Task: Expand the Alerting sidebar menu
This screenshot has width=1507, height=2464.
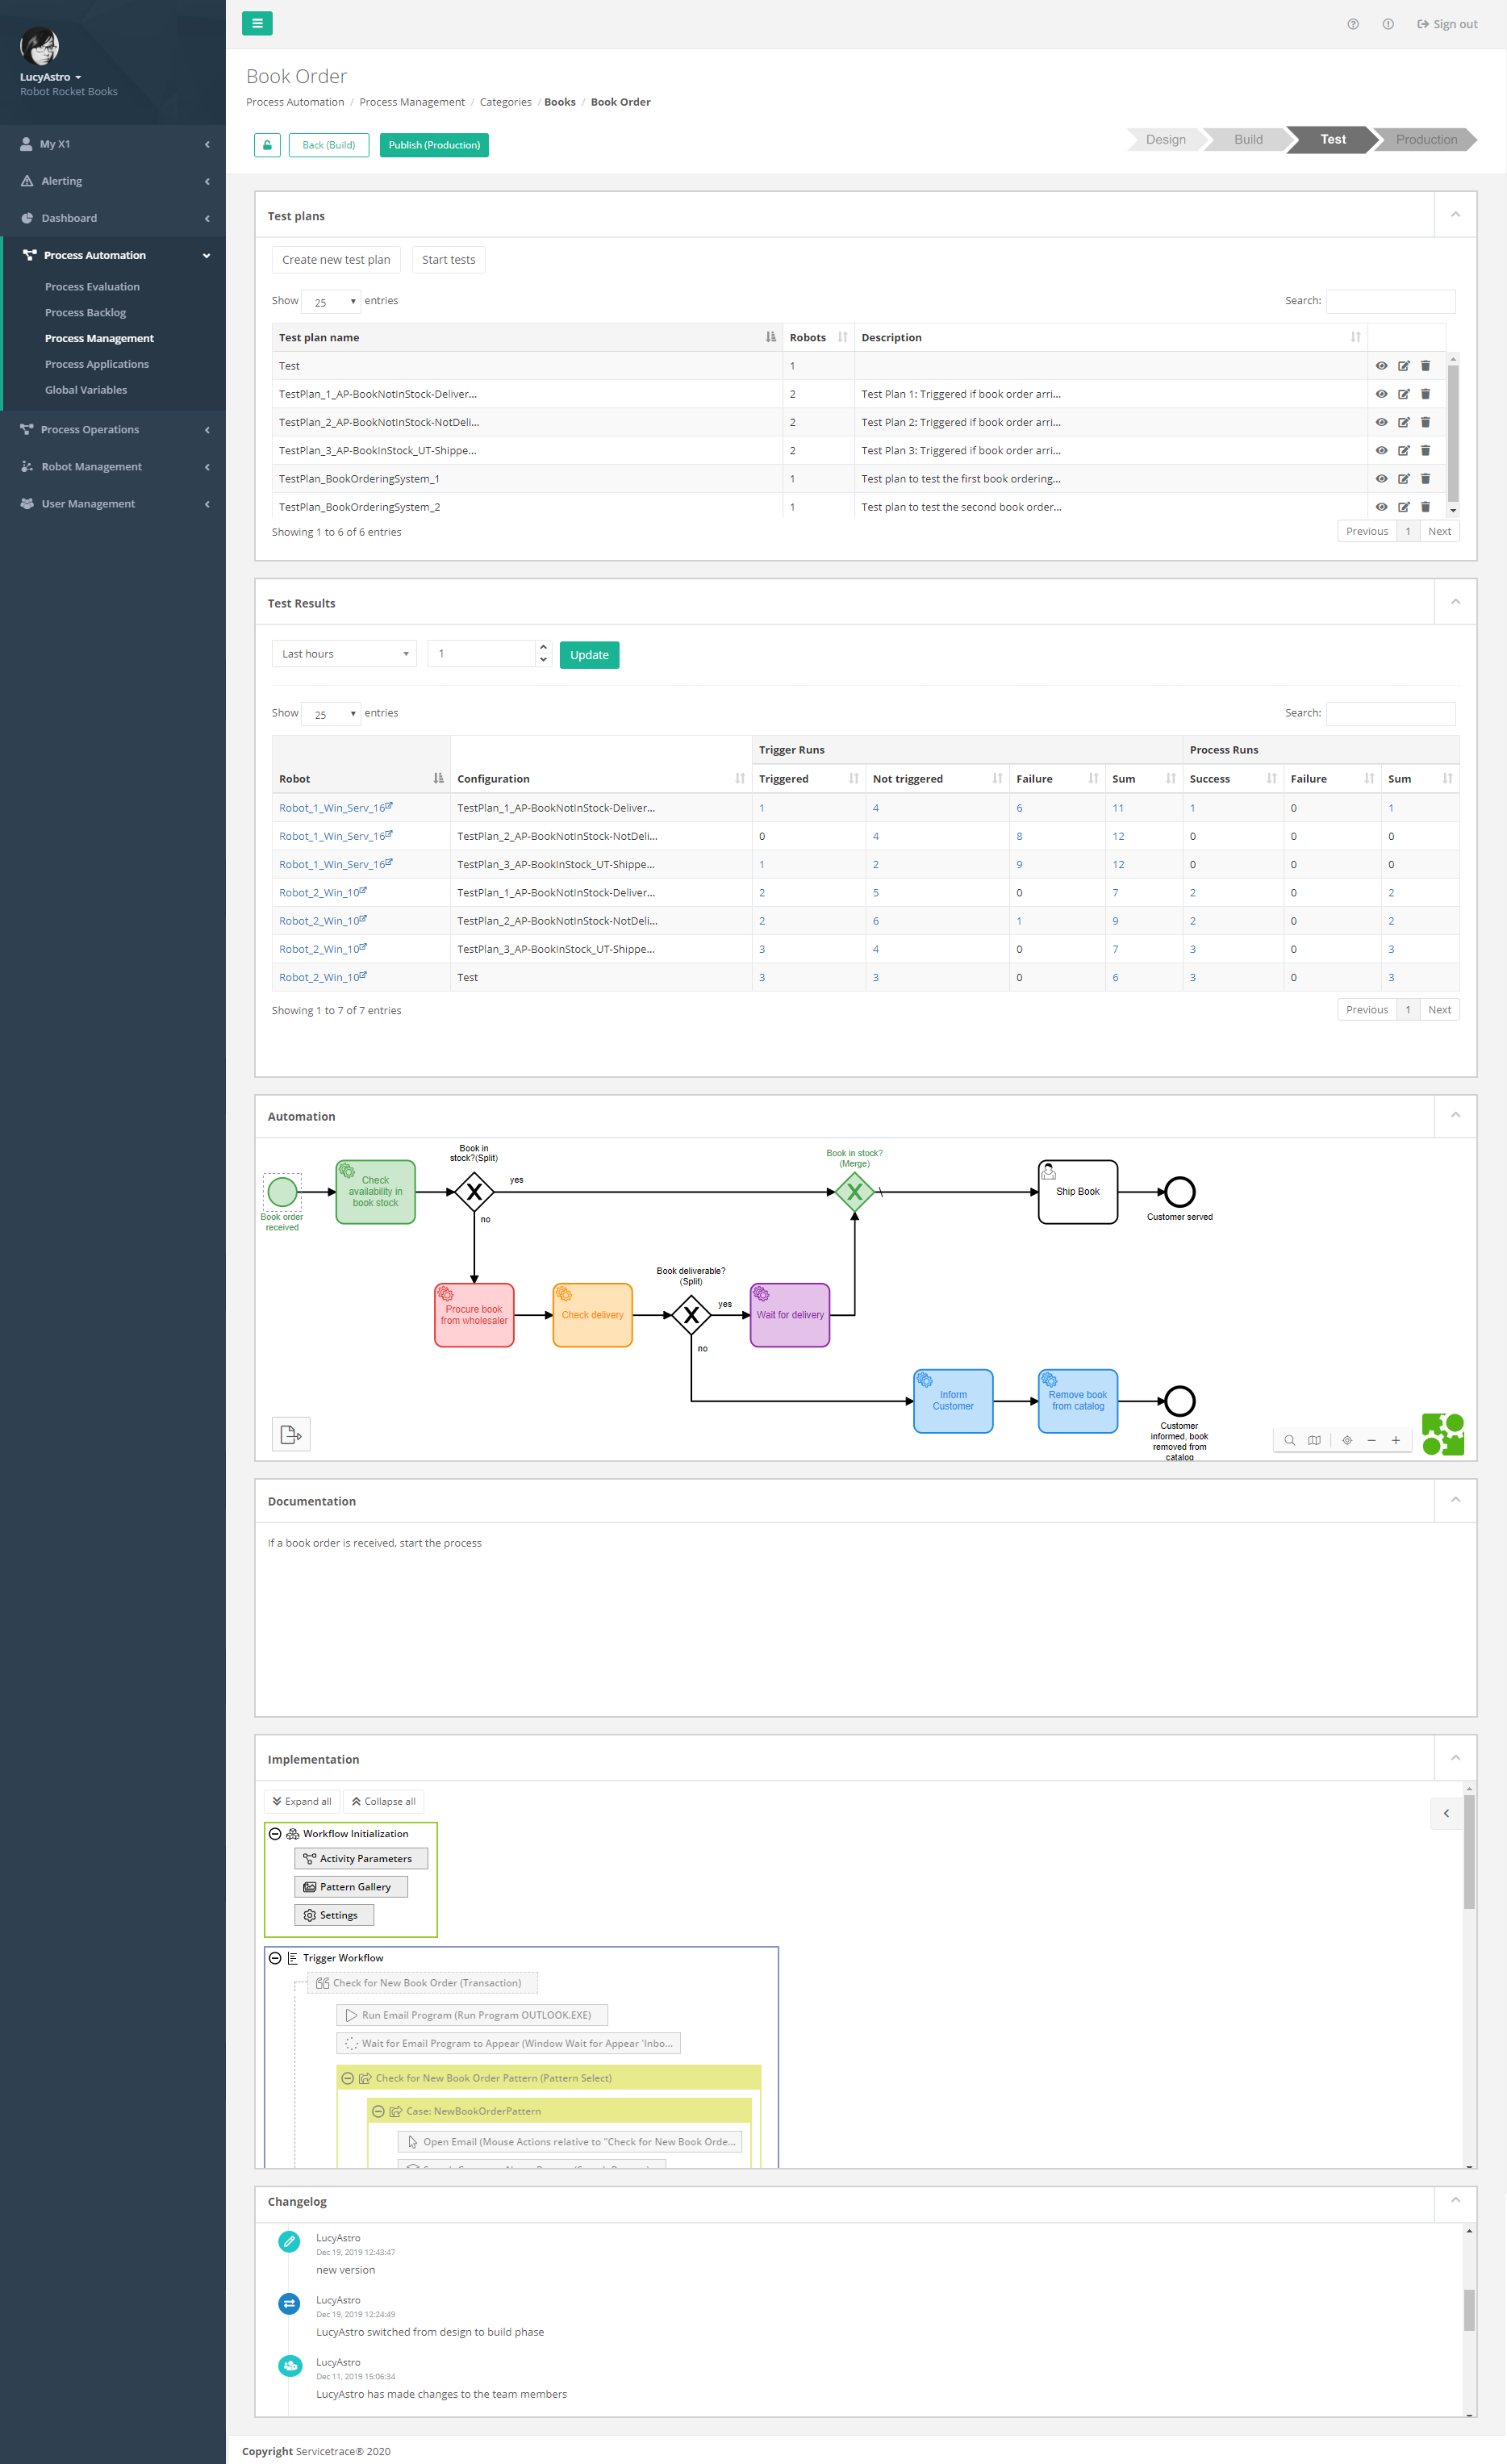Action: [113, 181]
